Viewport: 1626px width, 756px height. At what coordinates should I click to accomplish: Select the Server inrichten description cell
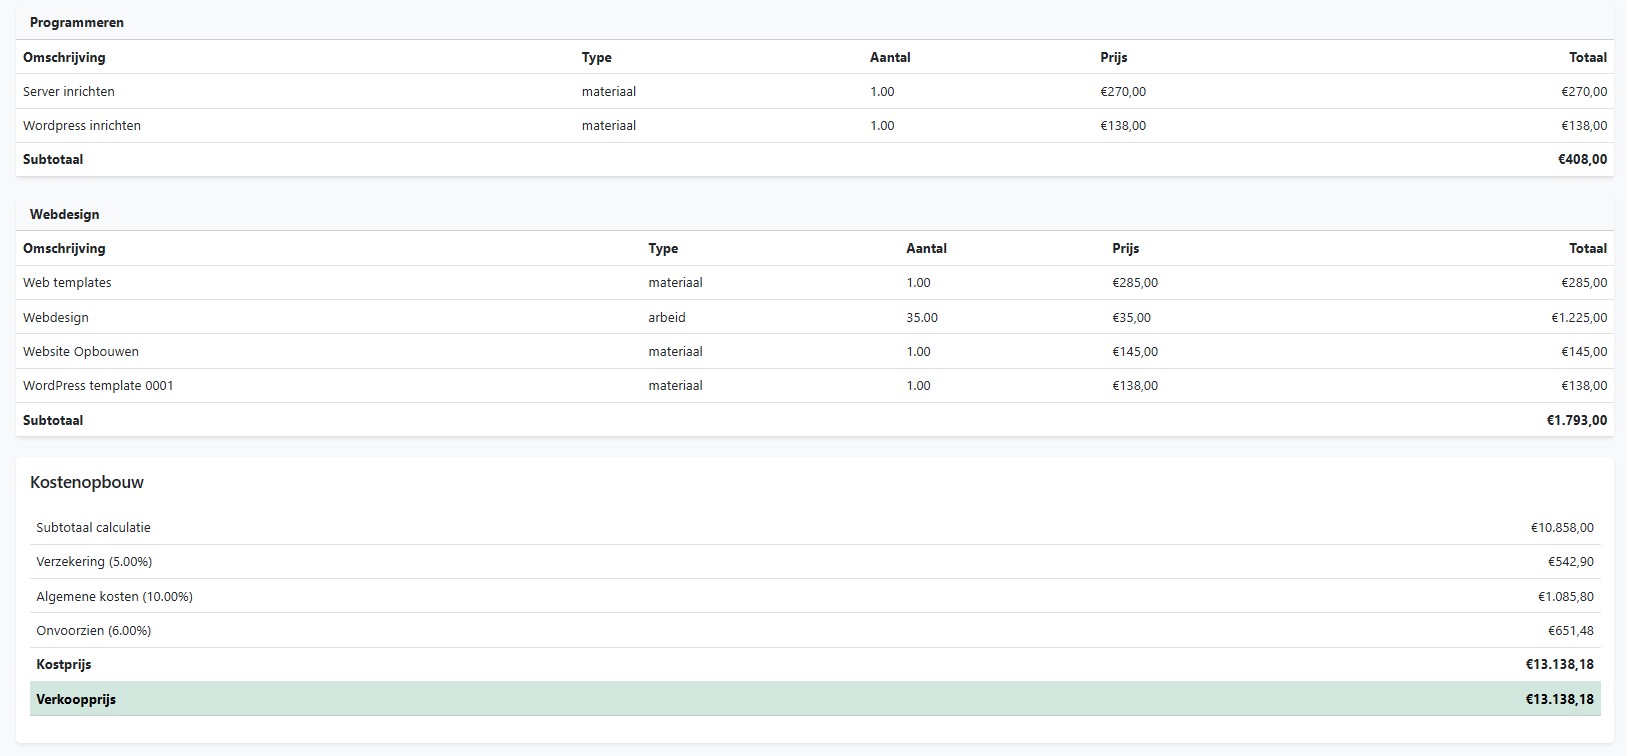click(x=69, y=91)
